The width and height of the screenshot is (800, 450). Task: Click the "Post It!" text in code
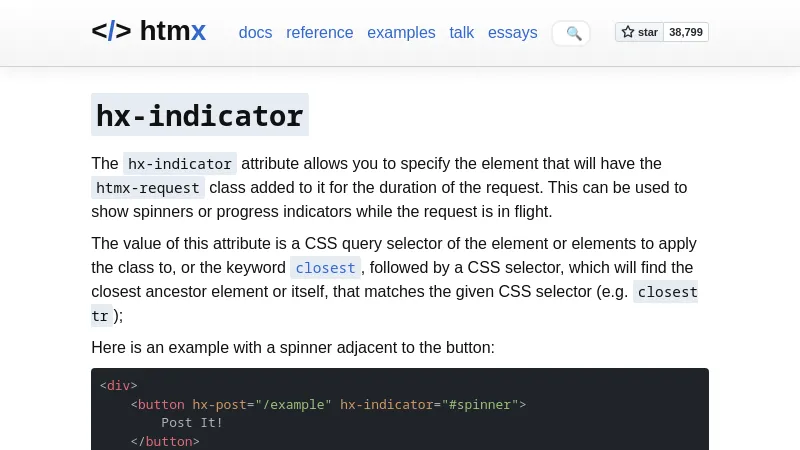click(192, 423)
